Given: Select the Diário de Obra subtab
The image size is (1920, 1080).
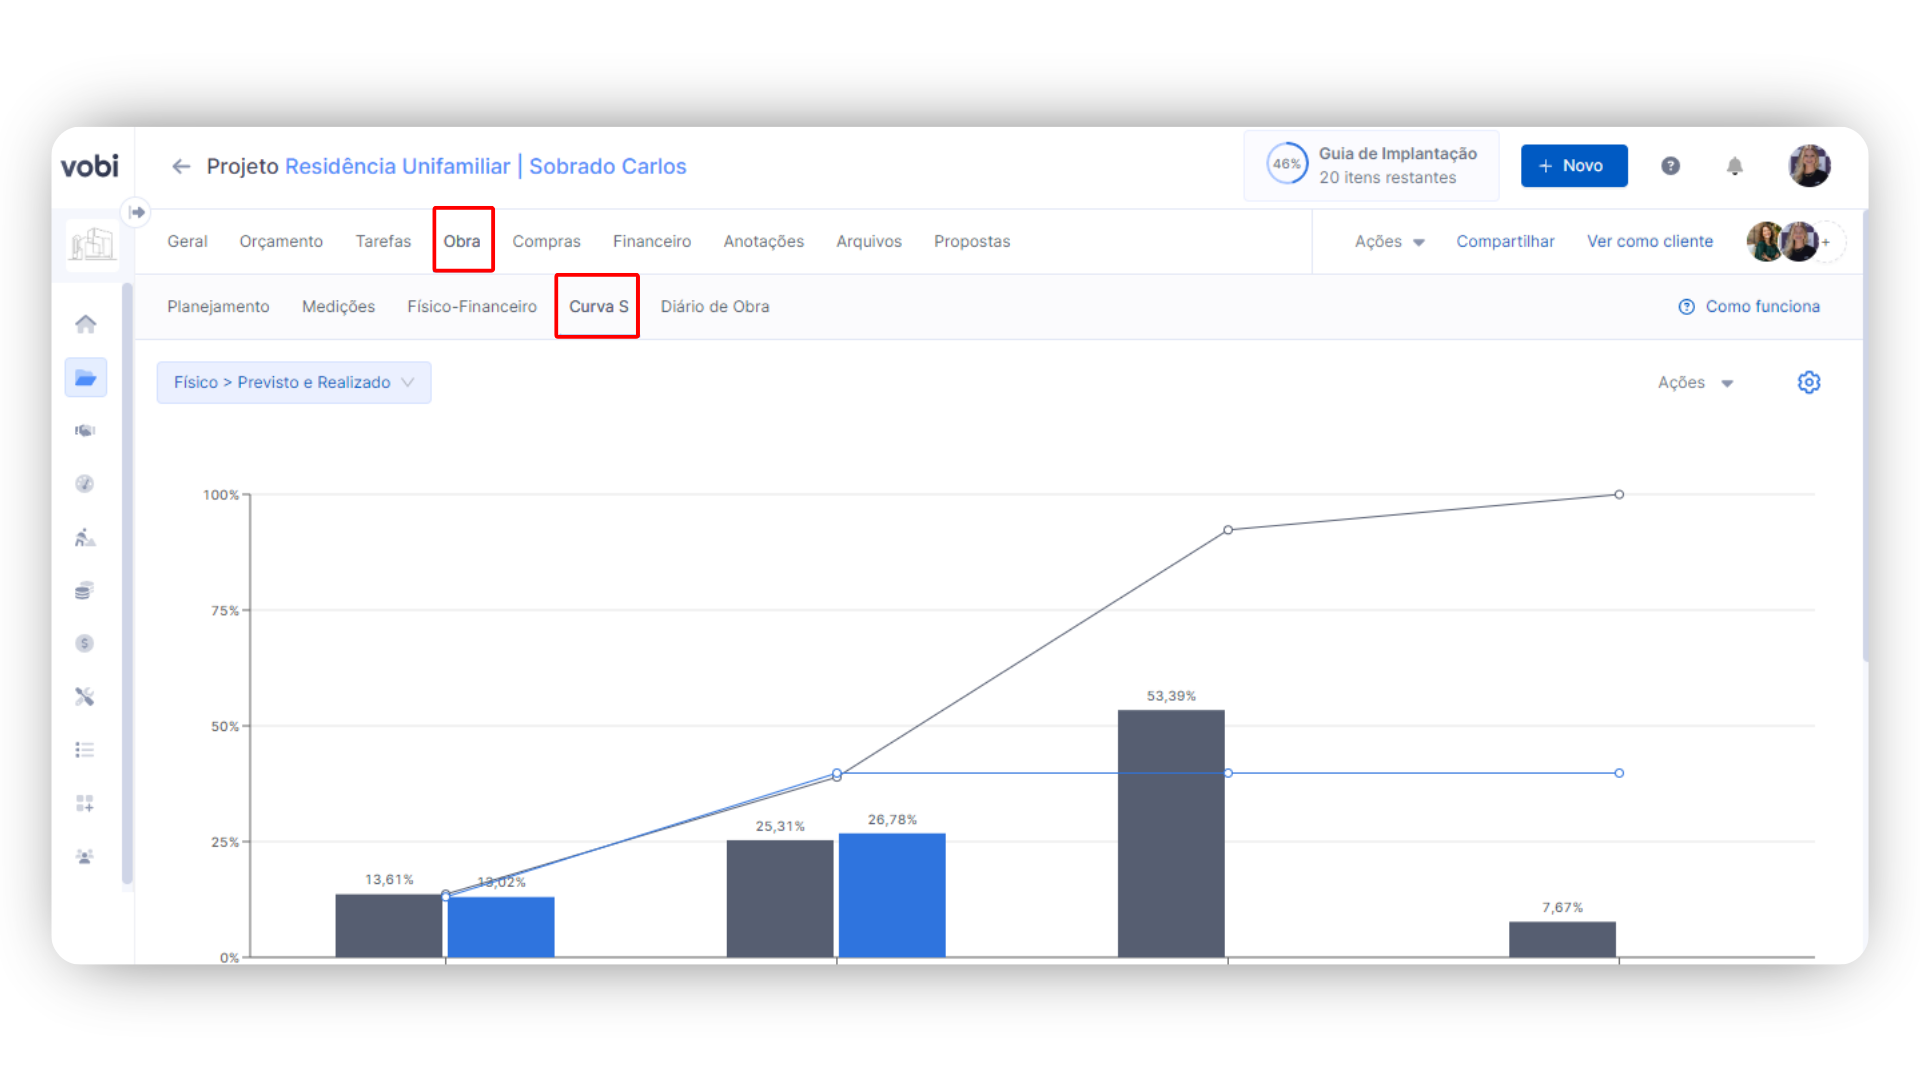Looking at the screenshot, I should click(714, 306).
